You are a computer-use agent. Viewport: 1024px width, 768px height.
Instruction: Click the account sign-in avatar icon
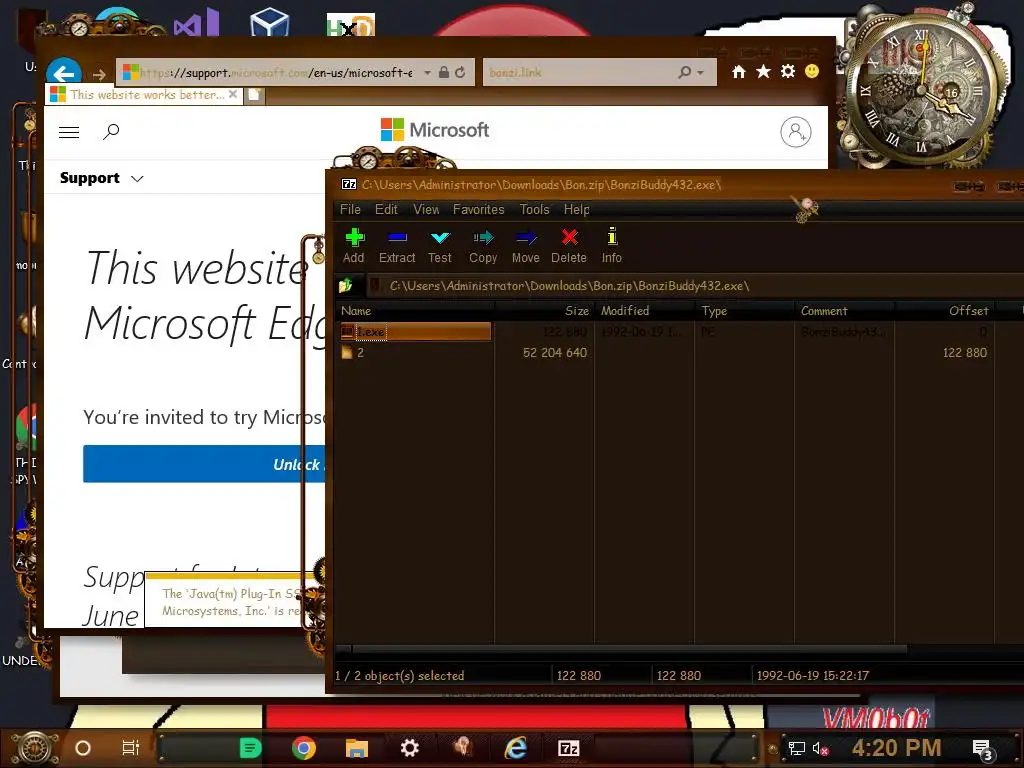point(796,133)
